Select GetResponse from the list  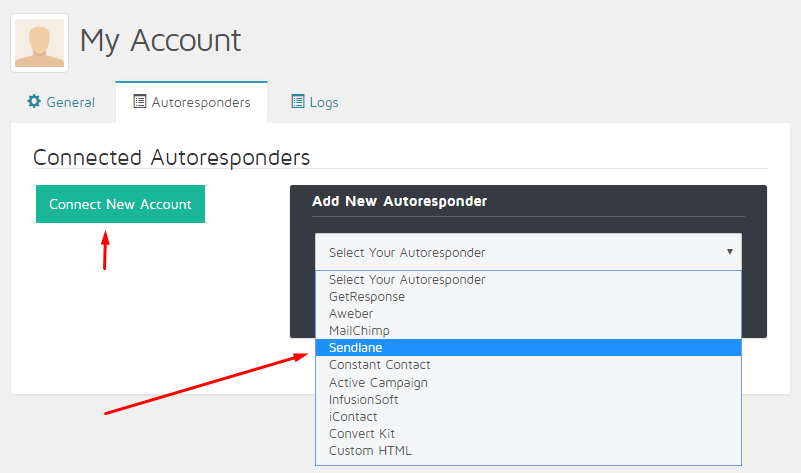pyautogui.click(x=528, y=297)
